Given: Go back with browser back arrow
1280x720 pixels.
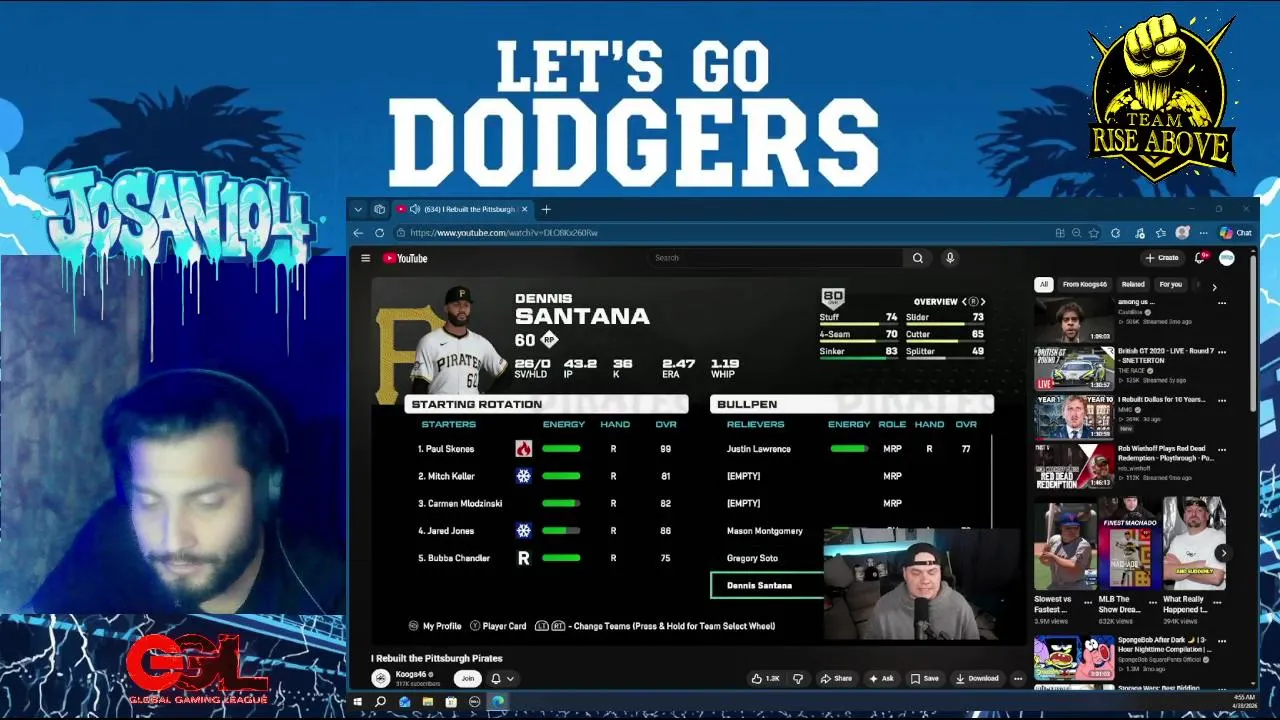Looking at the screenshot, I should [358, 233].
